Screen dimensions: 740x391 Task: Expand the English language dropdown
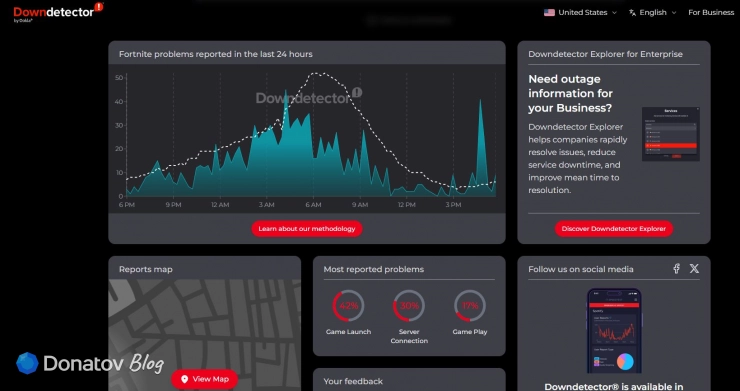(x=653, y=13)
